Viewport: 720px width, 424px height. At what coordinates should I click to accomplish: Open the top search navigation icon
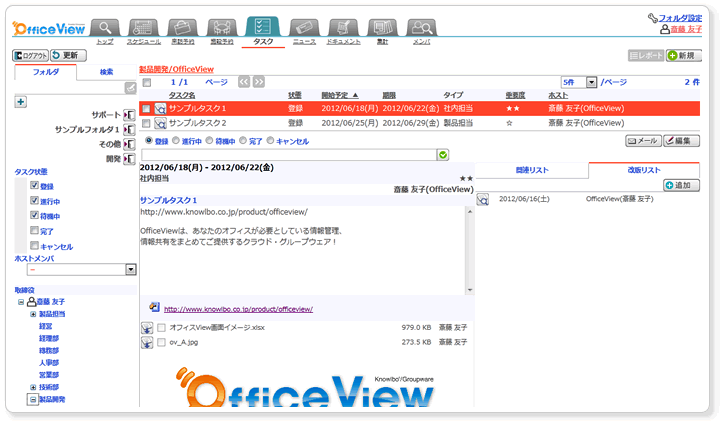tap(105, 28)
